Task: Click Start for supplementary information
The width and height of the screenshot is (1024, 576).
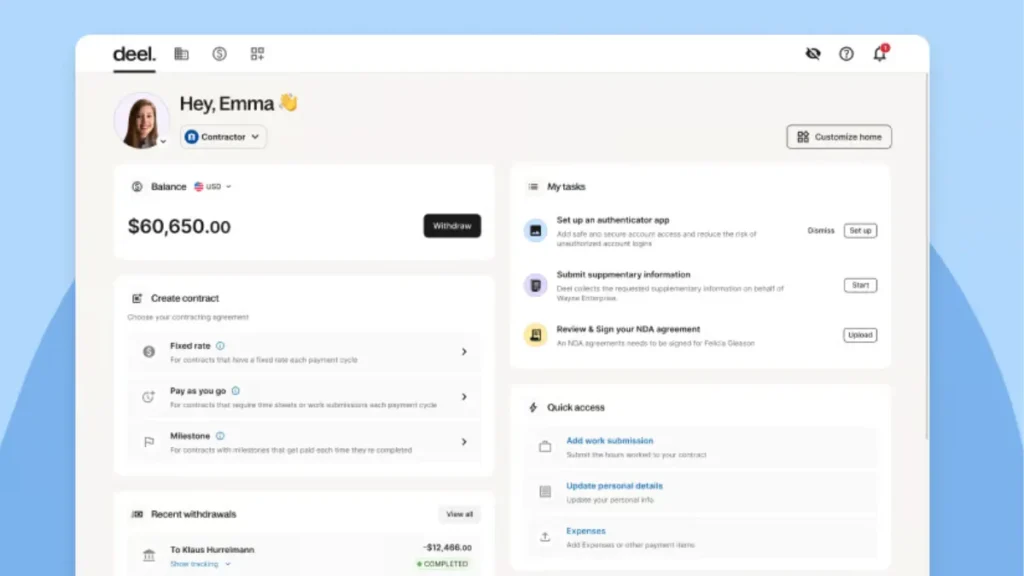Action: (860, 285)
